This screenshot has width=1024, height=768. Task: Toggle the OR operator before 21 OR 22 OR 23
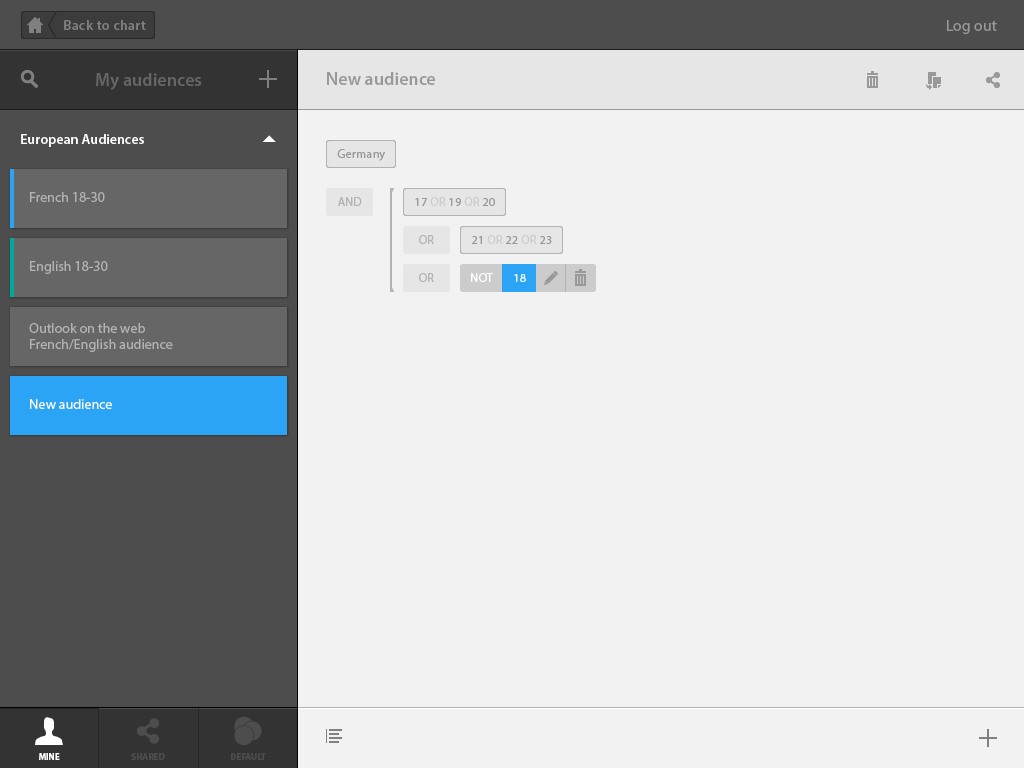click(426, 240)
